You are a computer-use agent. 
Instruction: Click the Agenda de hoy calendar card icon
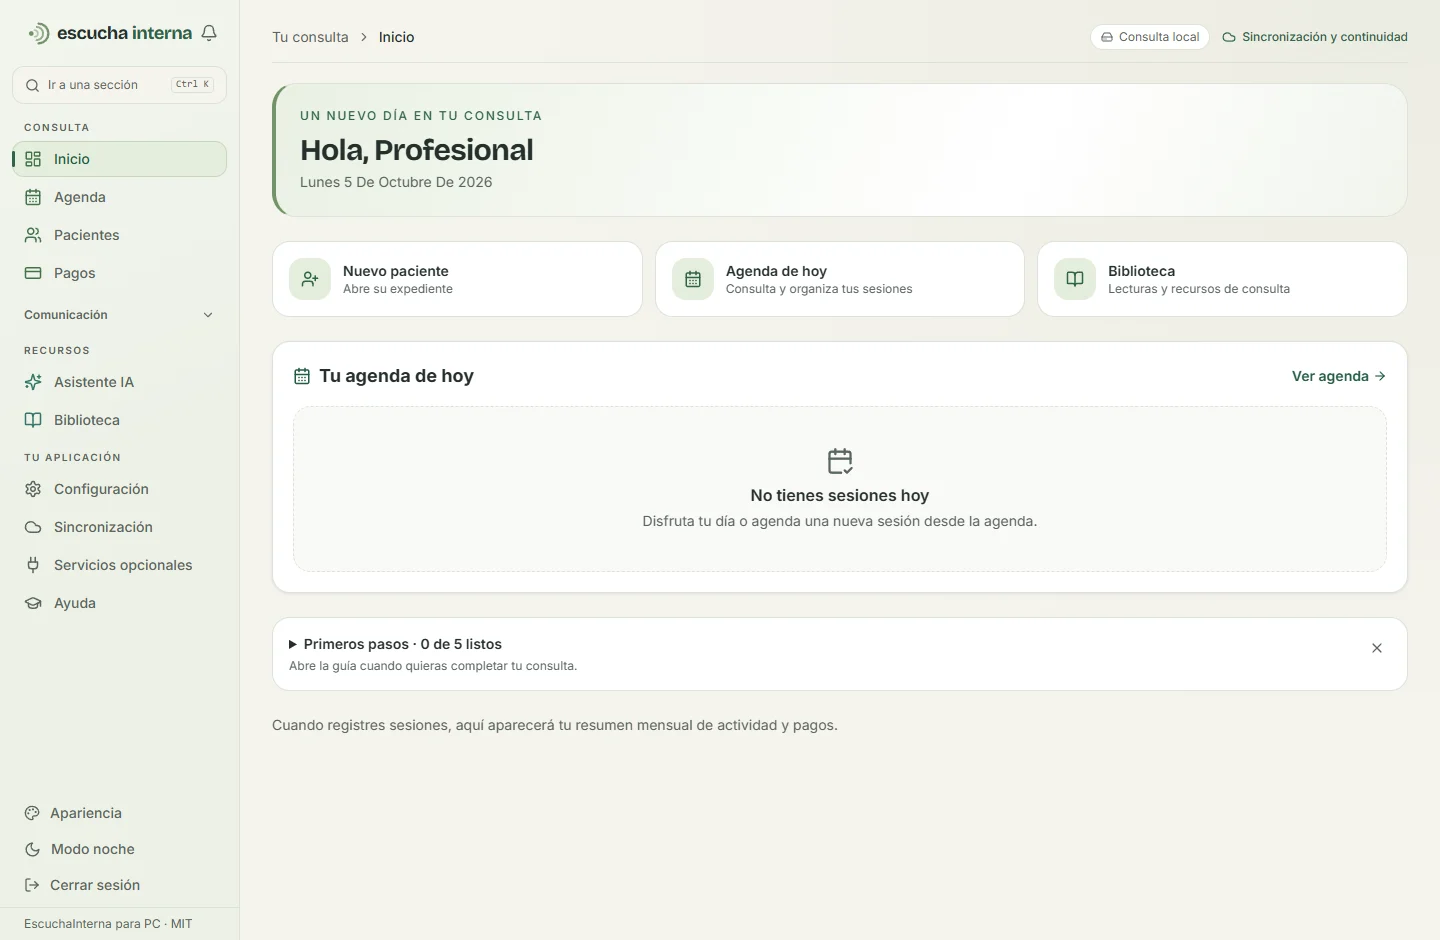[x=693, y=279]
